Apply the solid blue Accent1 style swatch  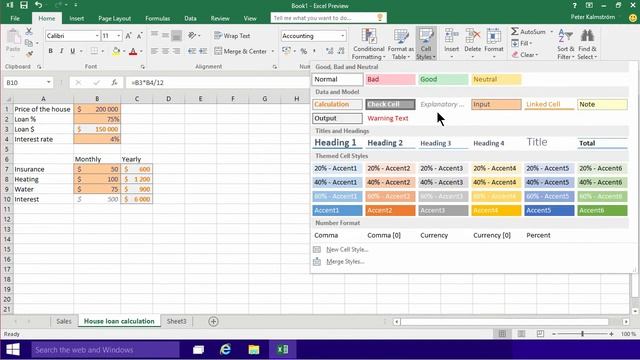click(x=337, y=210)
